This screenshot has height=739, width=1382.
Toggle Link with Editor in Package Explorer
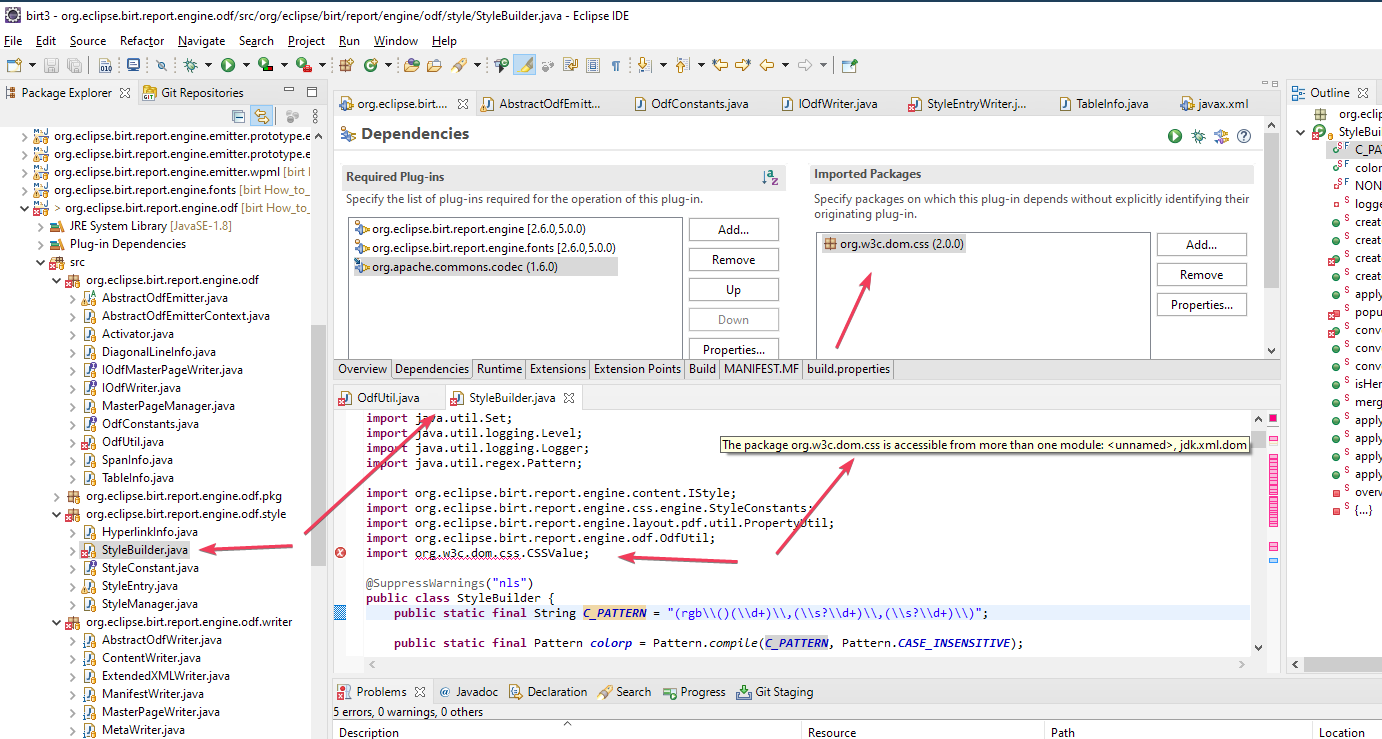pos(261,116)
